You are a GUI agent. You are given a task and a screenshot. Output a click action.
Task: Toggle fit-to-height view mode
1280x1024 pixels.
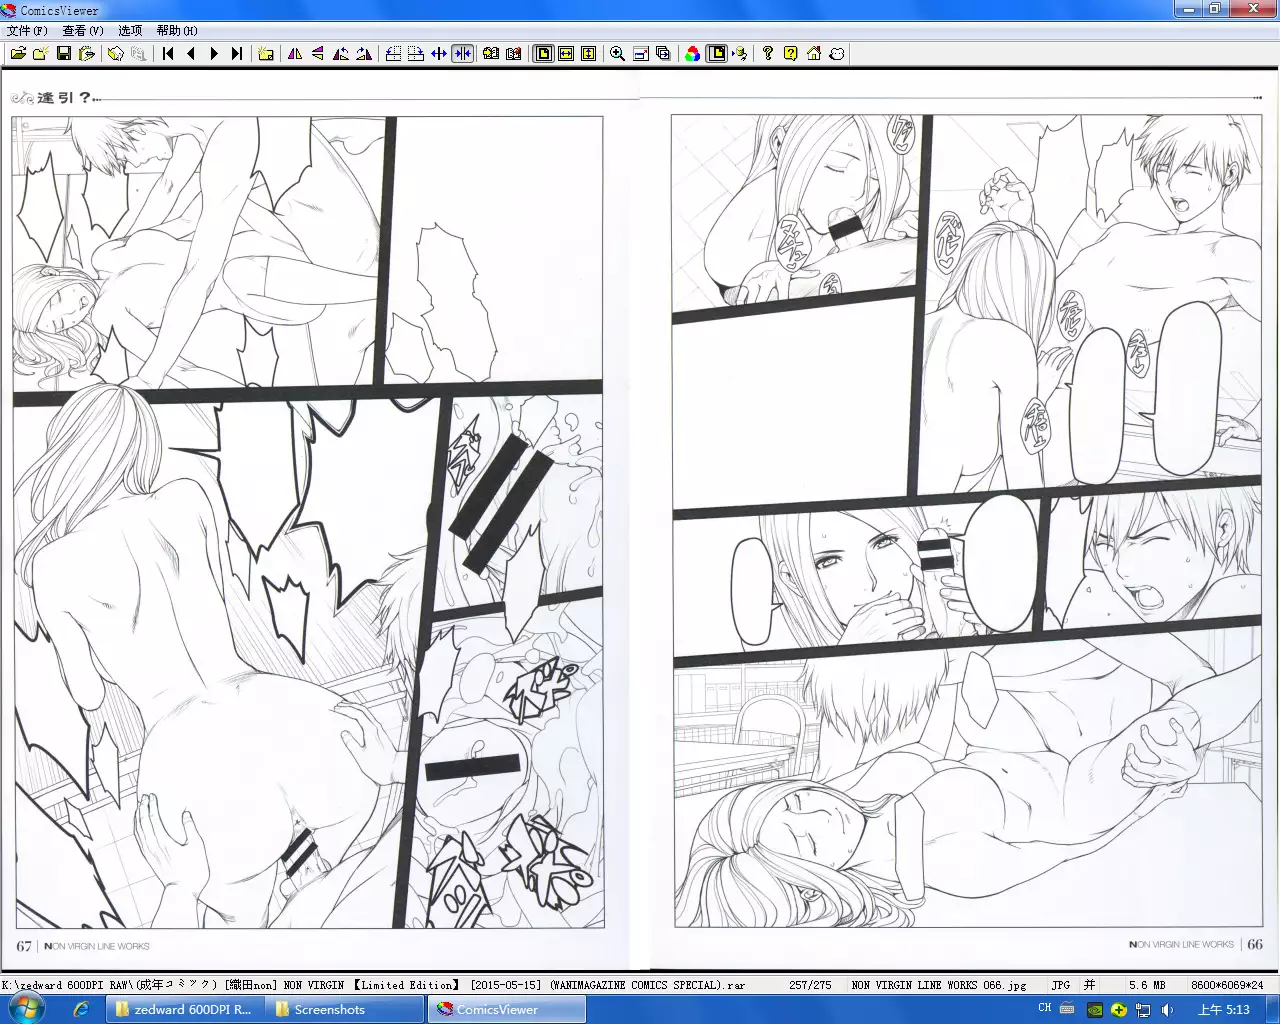pos(589,54)
